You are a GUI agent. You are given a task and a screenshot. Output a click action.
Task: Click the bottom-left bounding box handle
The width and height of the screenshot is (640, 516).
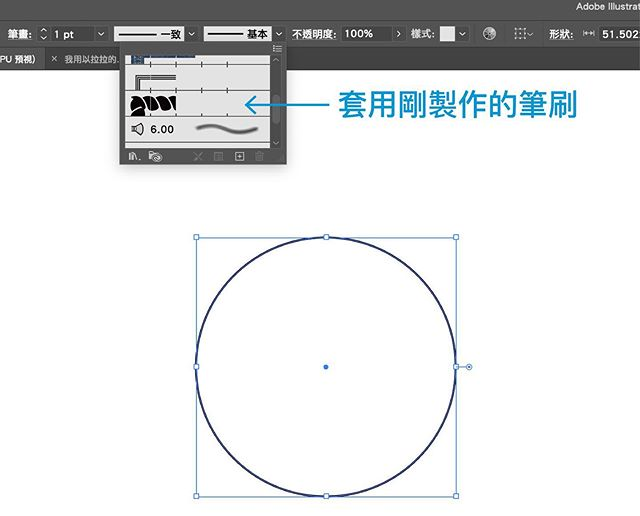pos(196,496)
